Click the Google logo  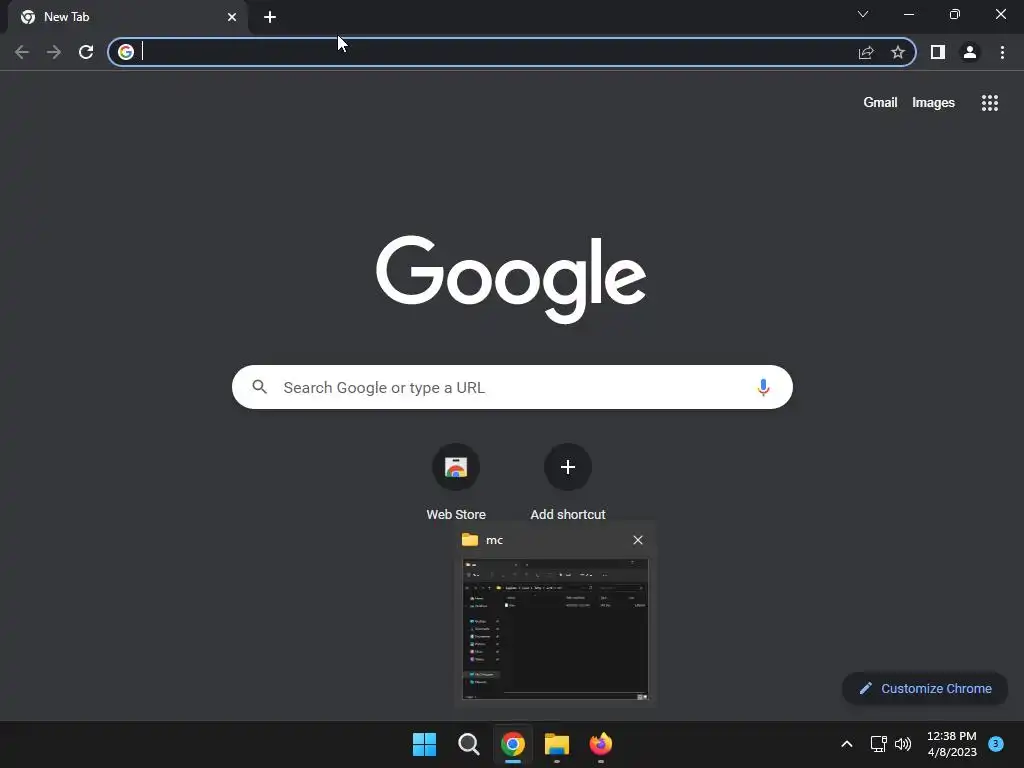[x=511, y=279]
